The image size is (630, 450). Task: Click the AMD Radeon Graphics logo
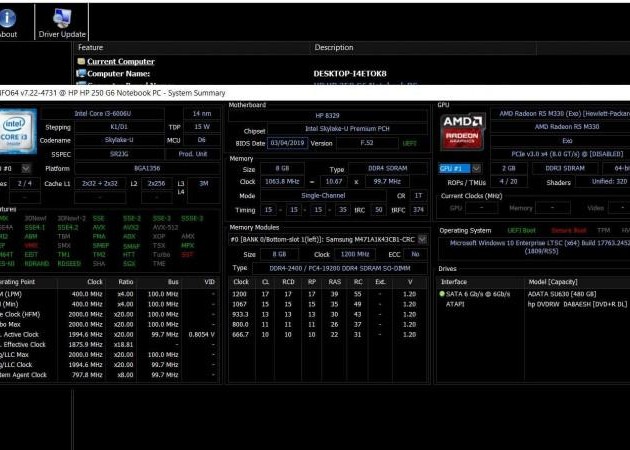coord(457,133)
